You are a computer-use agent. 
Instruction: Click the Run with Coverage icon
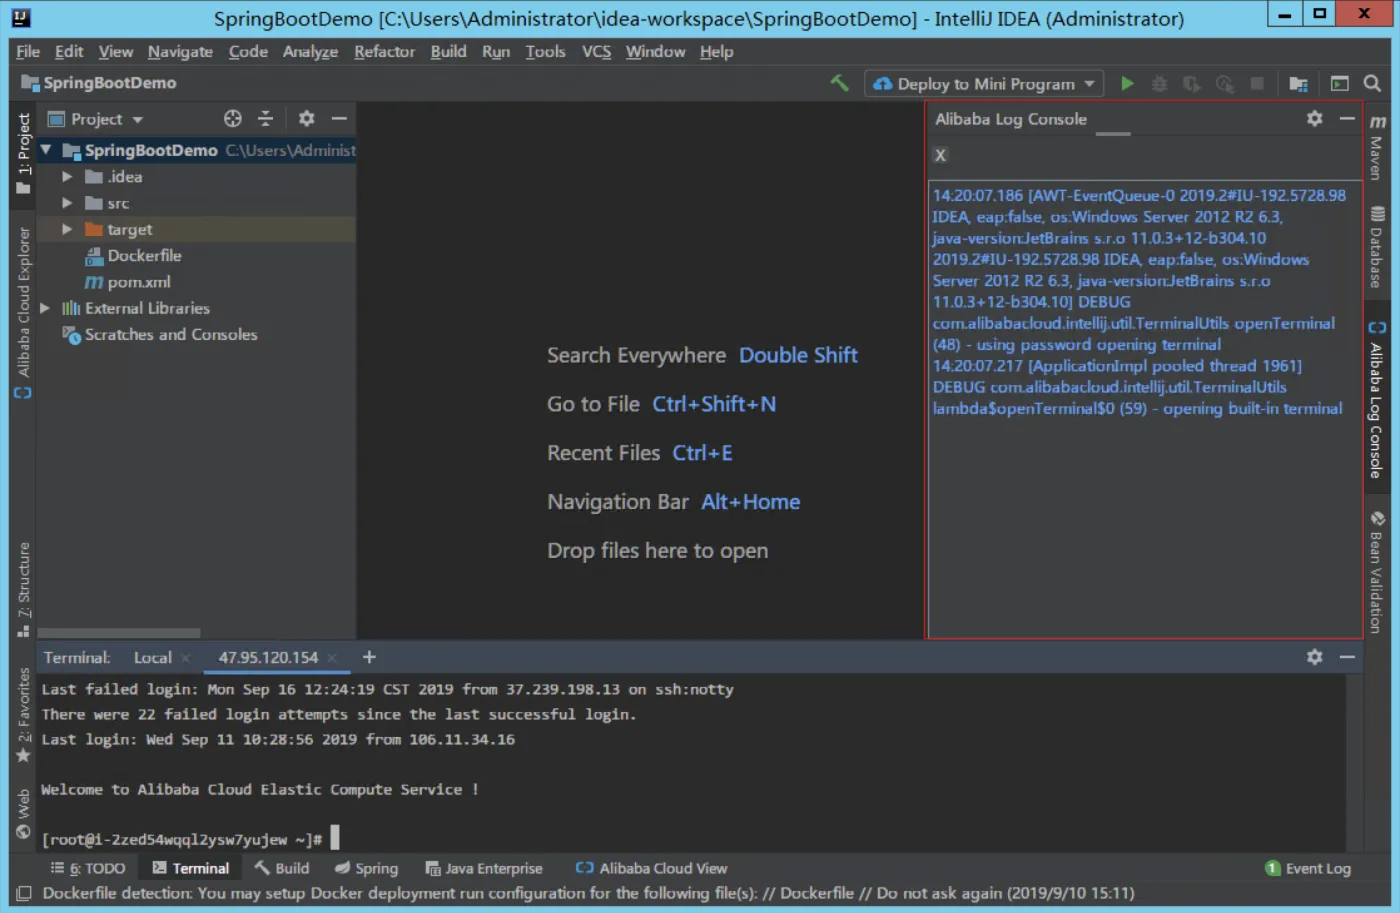(x=1191, y=84)
